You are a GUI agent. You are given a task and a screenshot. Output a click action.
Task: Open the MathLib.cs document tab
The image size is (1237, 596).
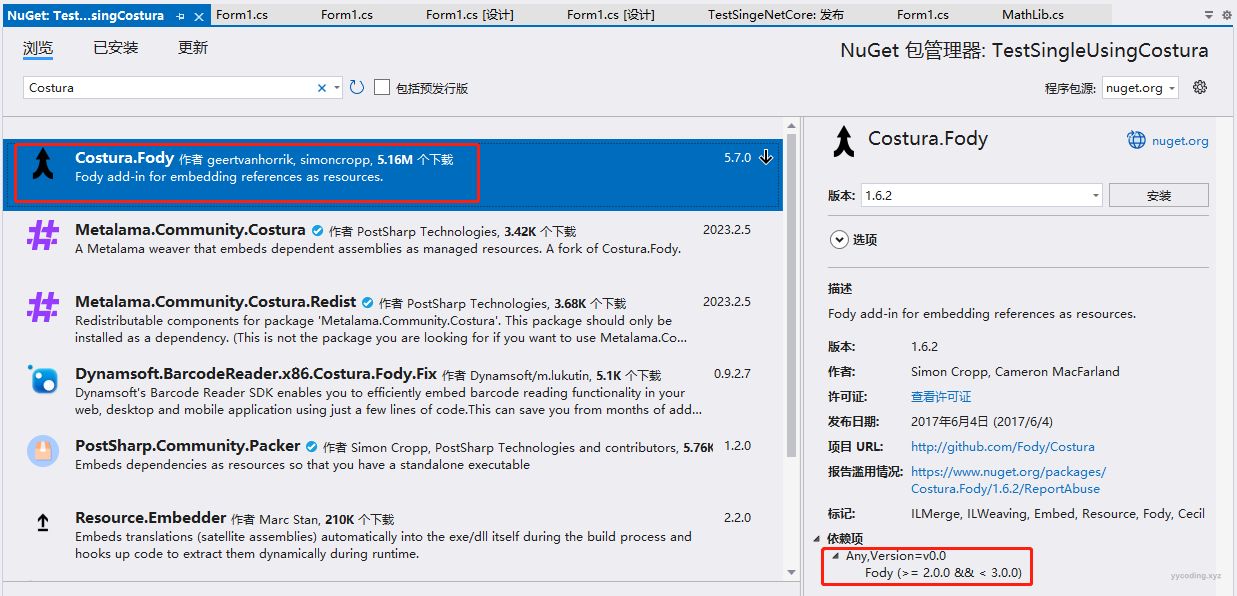coord(1032,15)
